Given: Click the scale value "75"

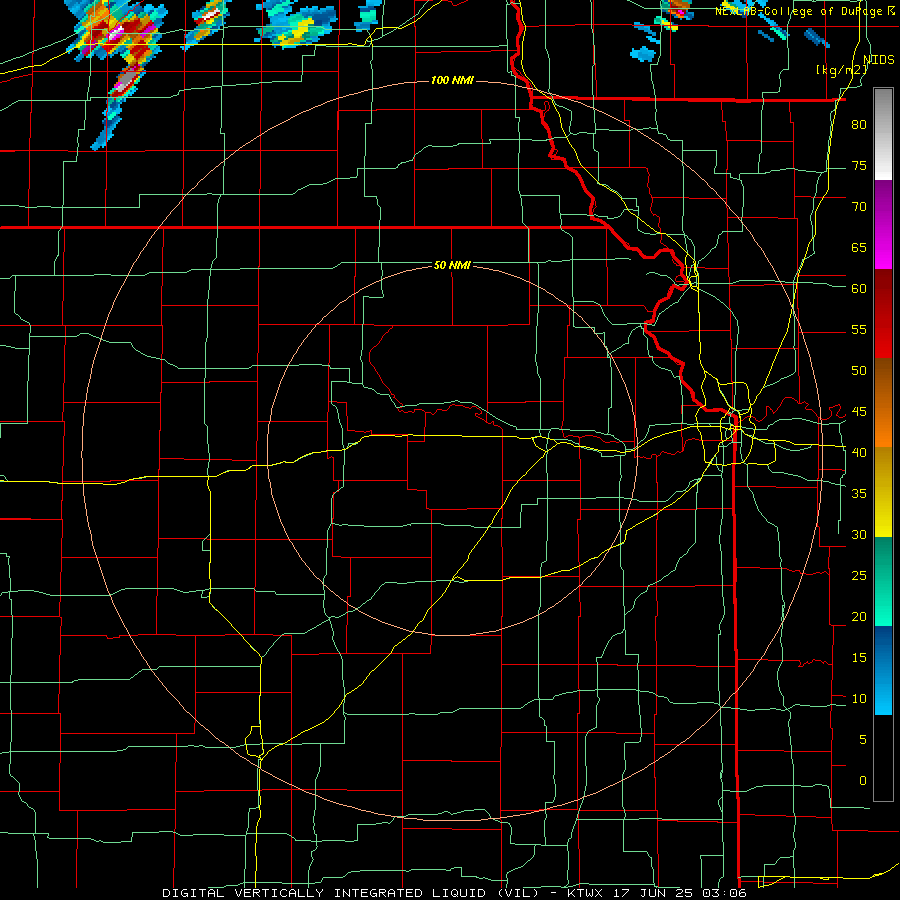Looking at the screenshot, I should click(859, 166).
